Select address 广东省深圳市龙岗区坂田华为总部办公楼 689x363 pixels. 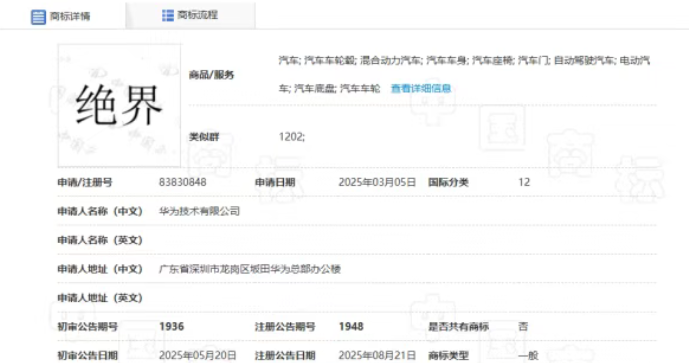250,269
